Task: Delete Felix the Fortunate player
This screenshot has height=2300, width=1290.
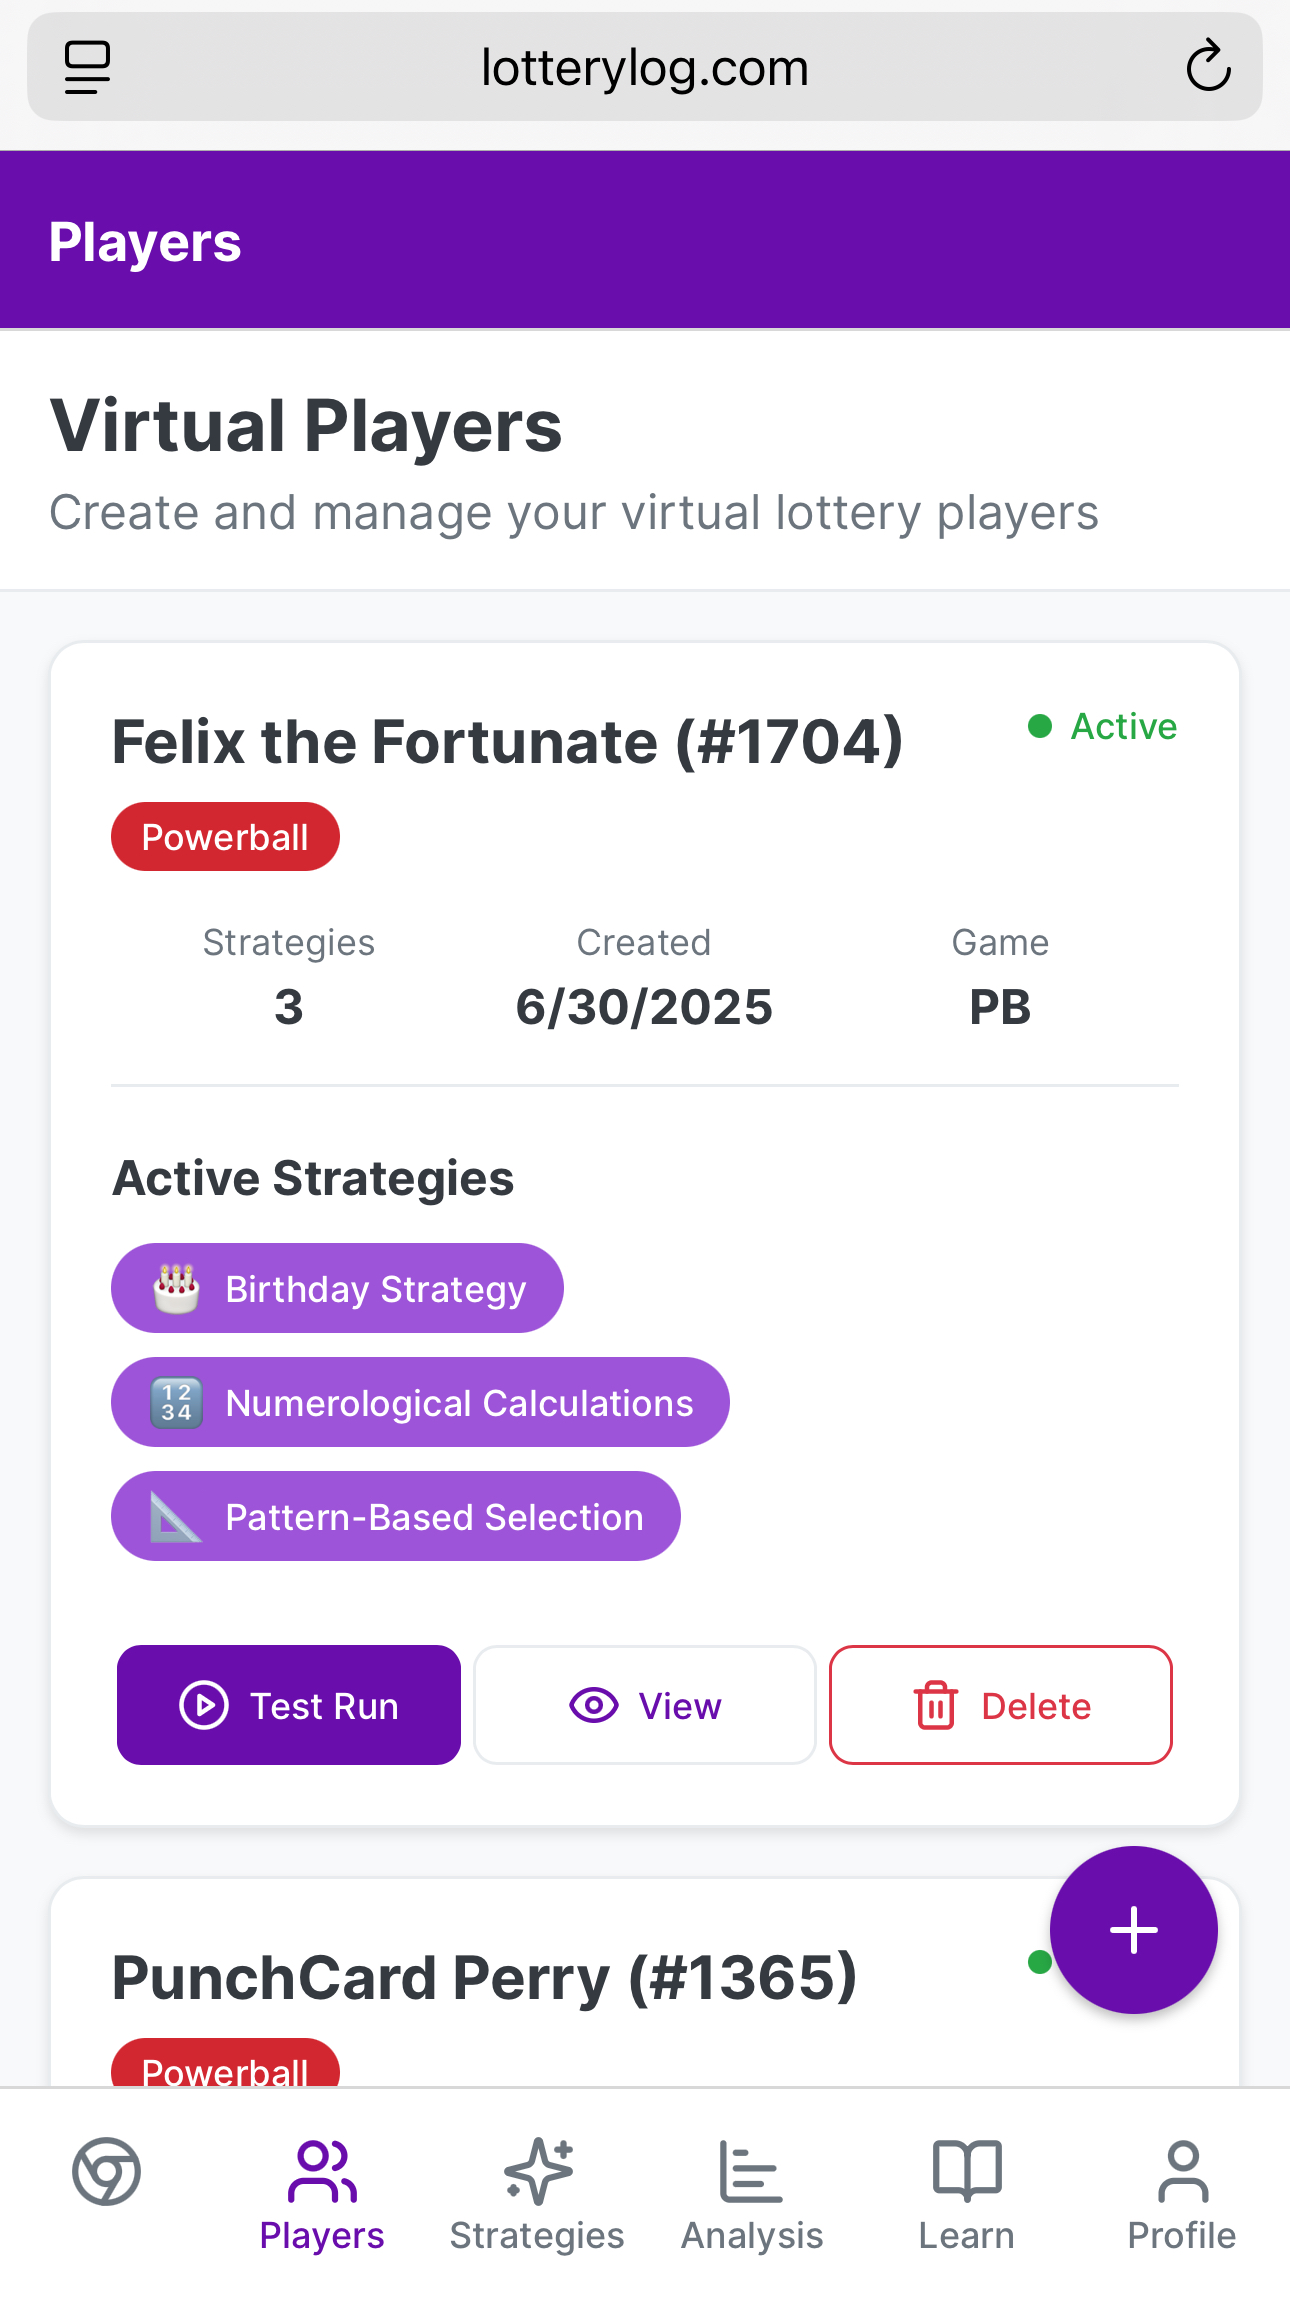Action: (x=1000, y=1705)
